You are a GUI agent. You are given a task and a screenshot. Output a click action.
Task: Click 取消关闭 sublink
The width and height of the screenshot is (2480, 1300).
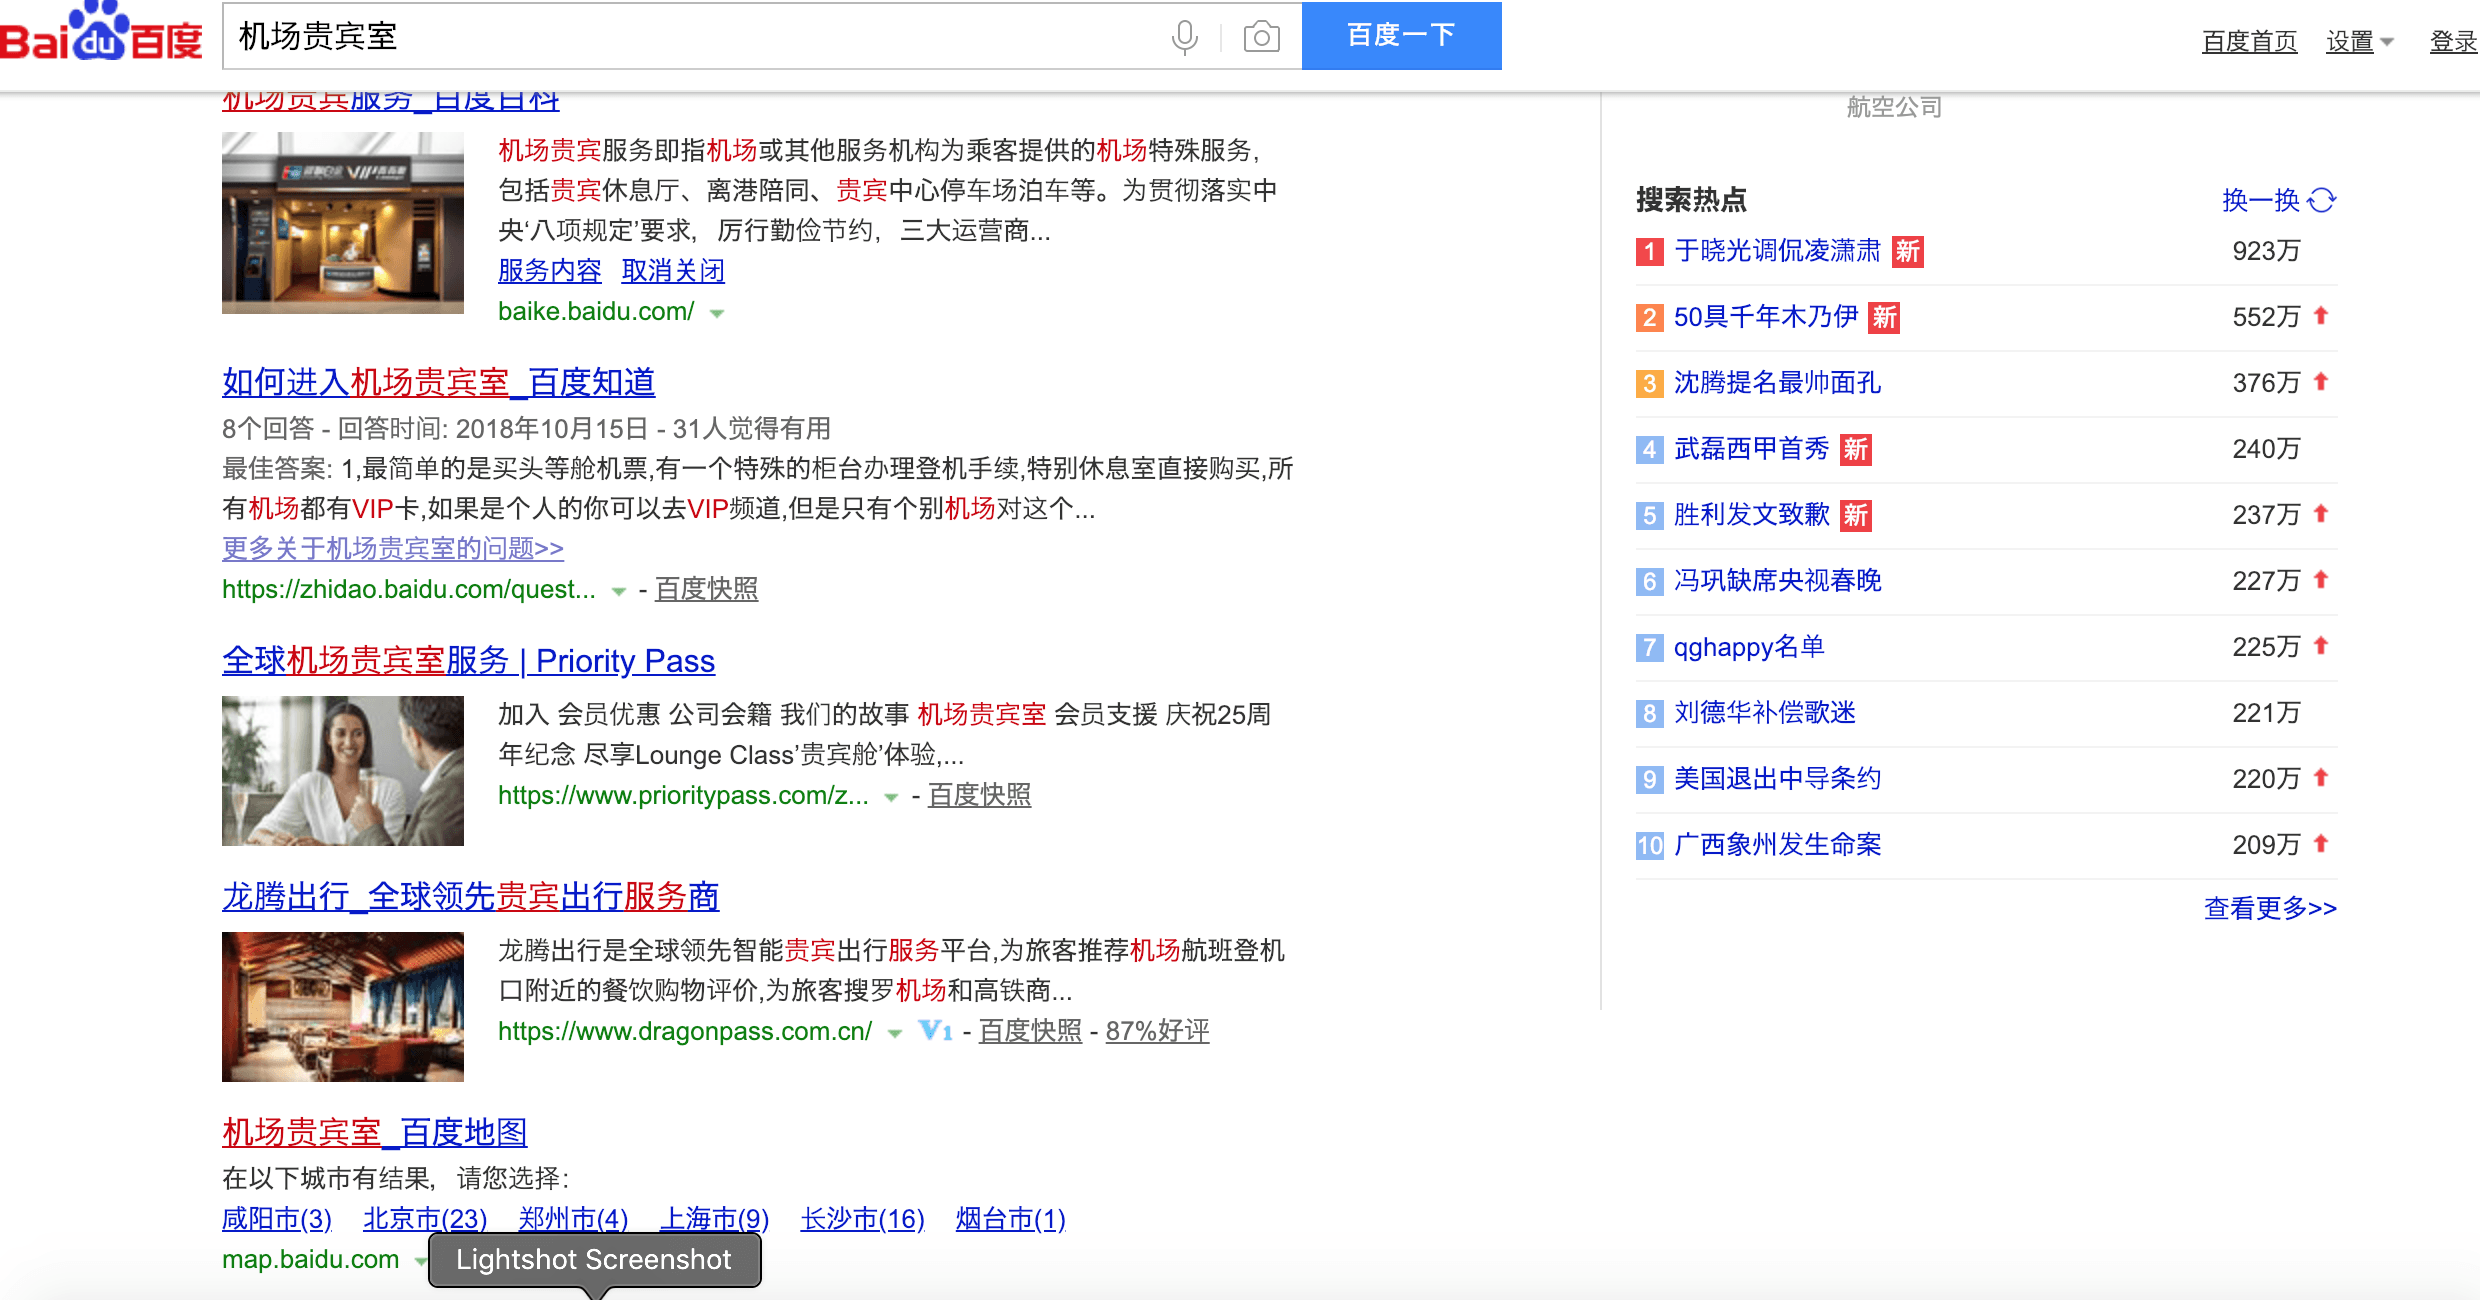(x=673, y=270)
